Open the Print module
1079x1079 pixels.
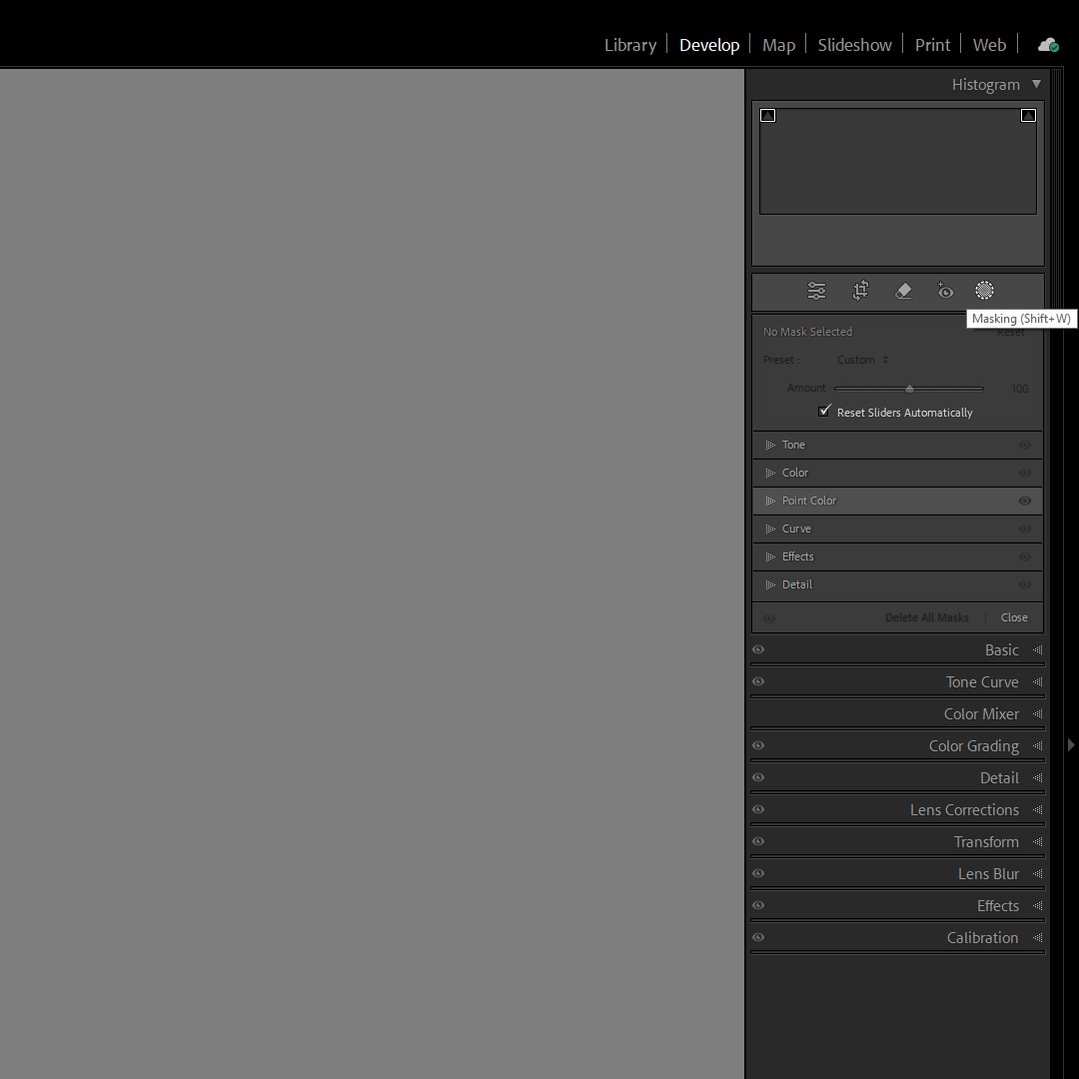click(x=932, y=45)
